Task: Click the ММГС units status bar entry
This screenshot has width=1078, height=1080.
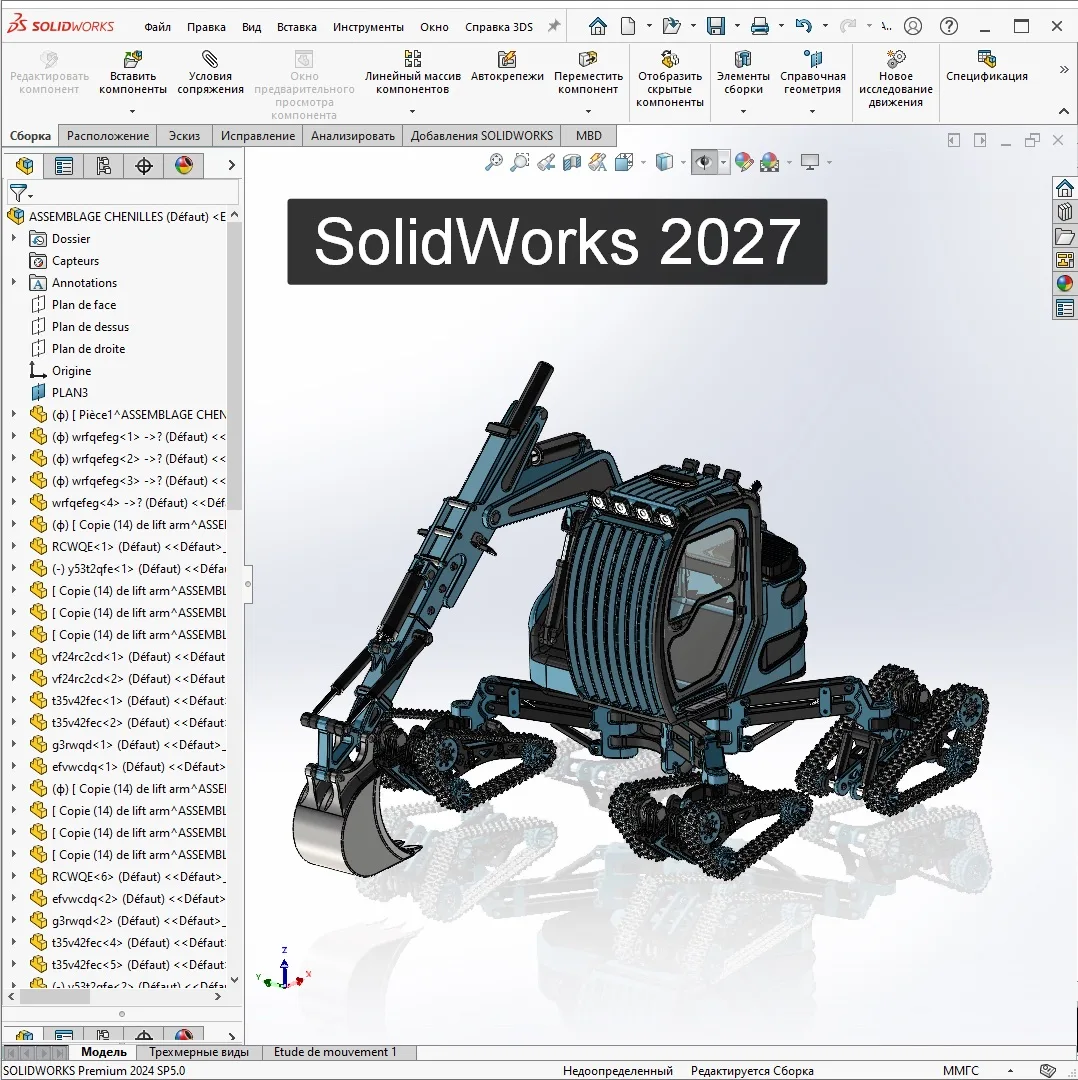Action: pos(960,1070)
